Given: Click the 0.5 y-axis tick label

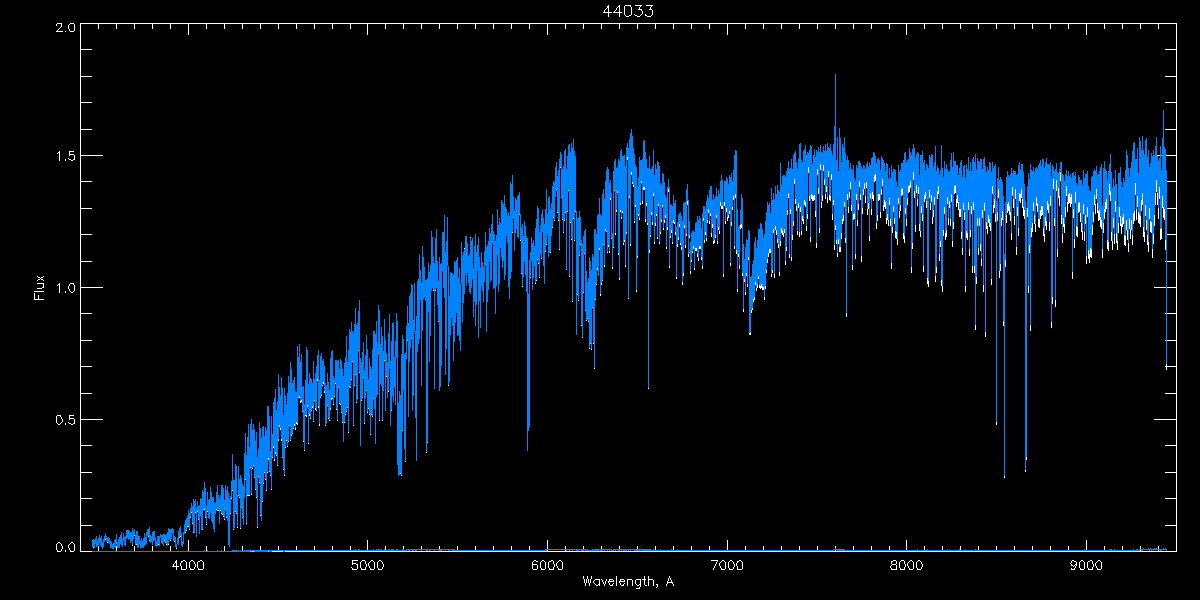Looking at the screenshot, I should pos(64,419).
